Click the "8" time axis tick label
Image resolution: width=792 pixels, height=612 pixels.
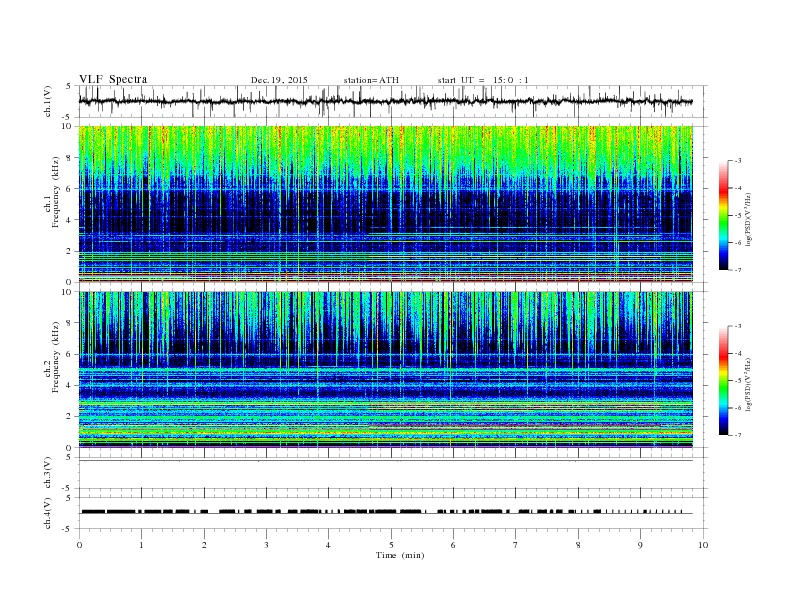[578, 545]
